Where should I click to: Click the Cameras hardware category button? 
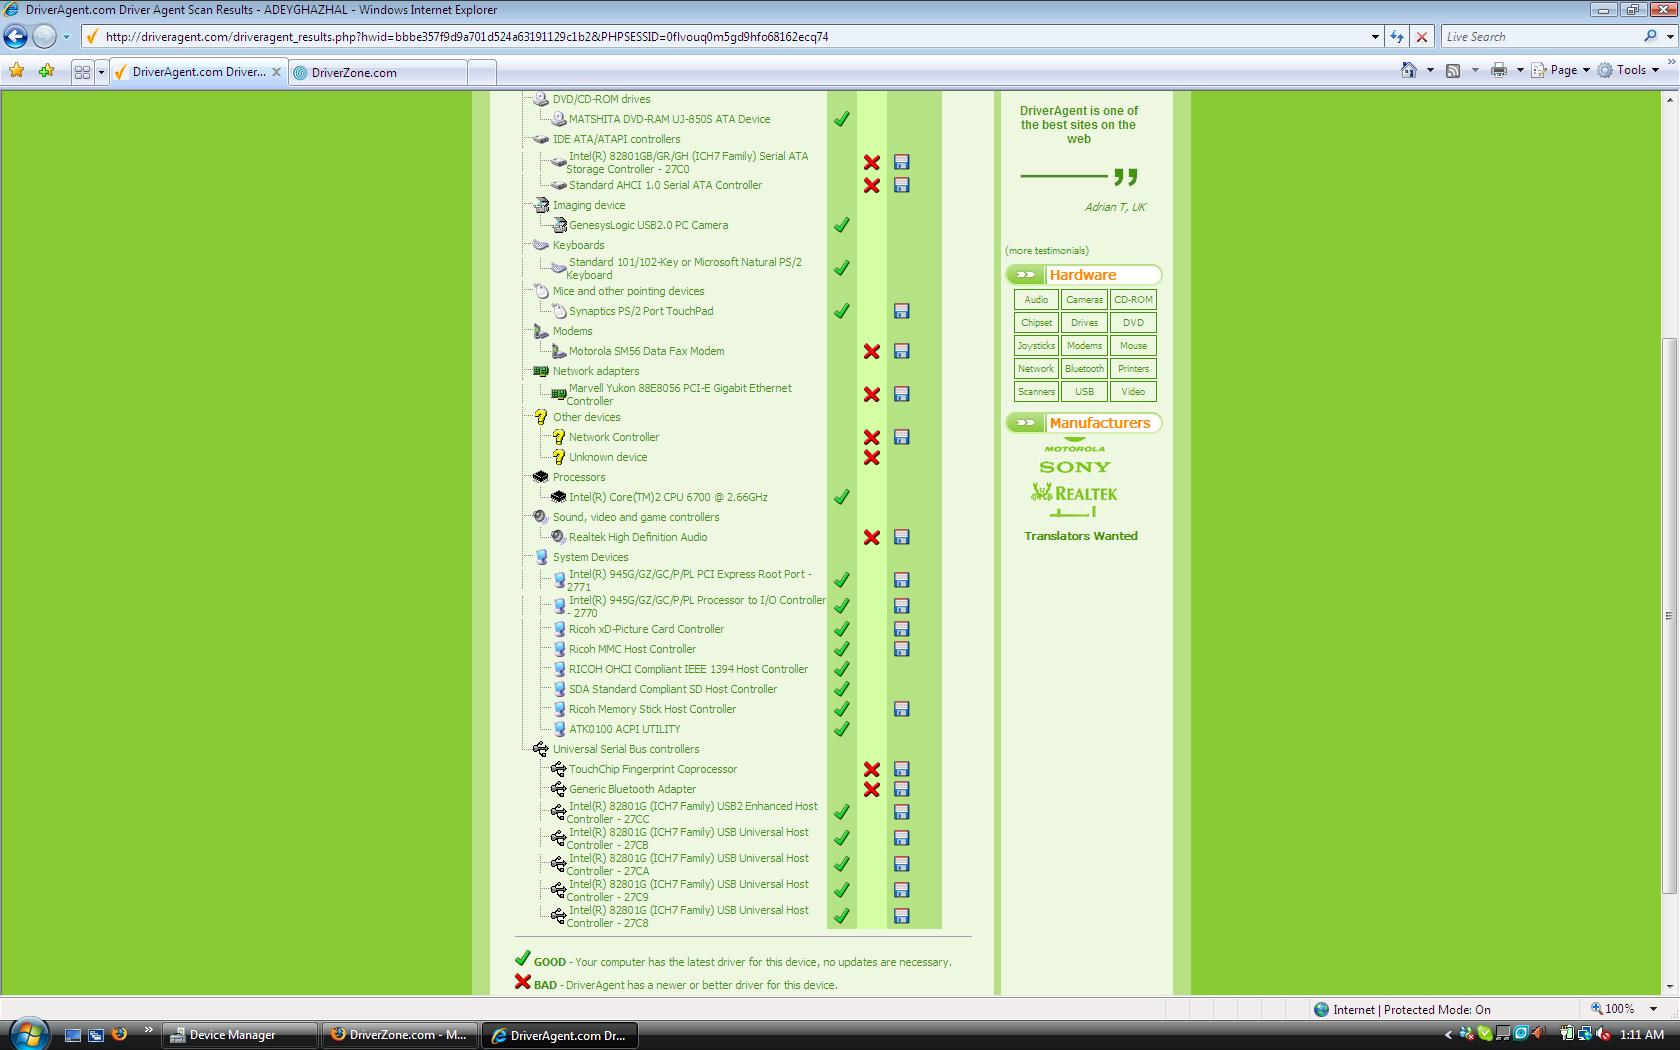click(x=1084, y=300)
